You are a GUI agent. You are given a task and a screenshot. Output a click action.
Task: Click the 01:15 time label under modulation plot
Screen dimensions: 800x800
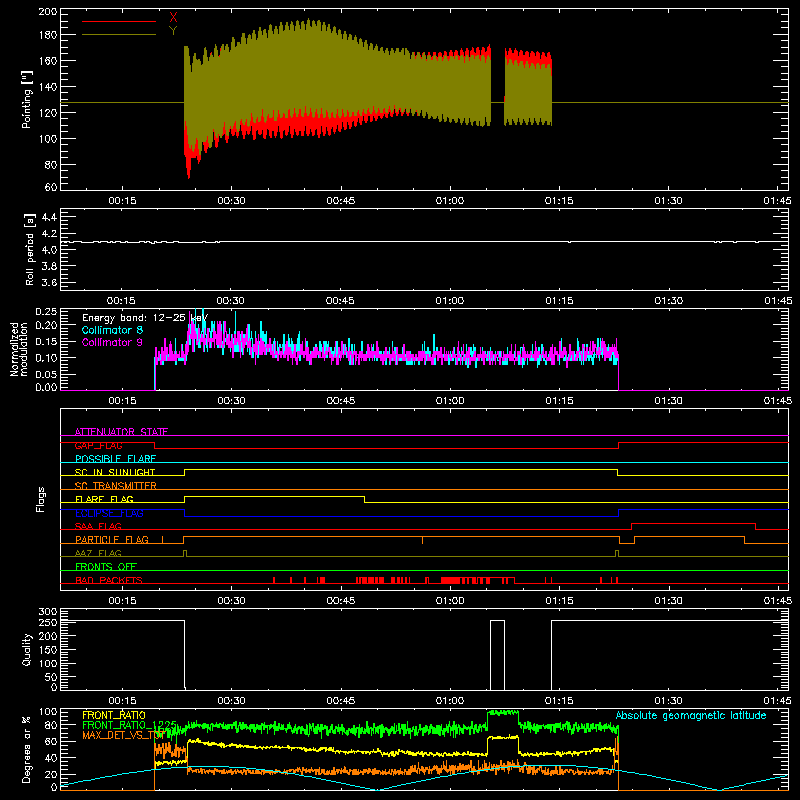click(x=559, y=401)
